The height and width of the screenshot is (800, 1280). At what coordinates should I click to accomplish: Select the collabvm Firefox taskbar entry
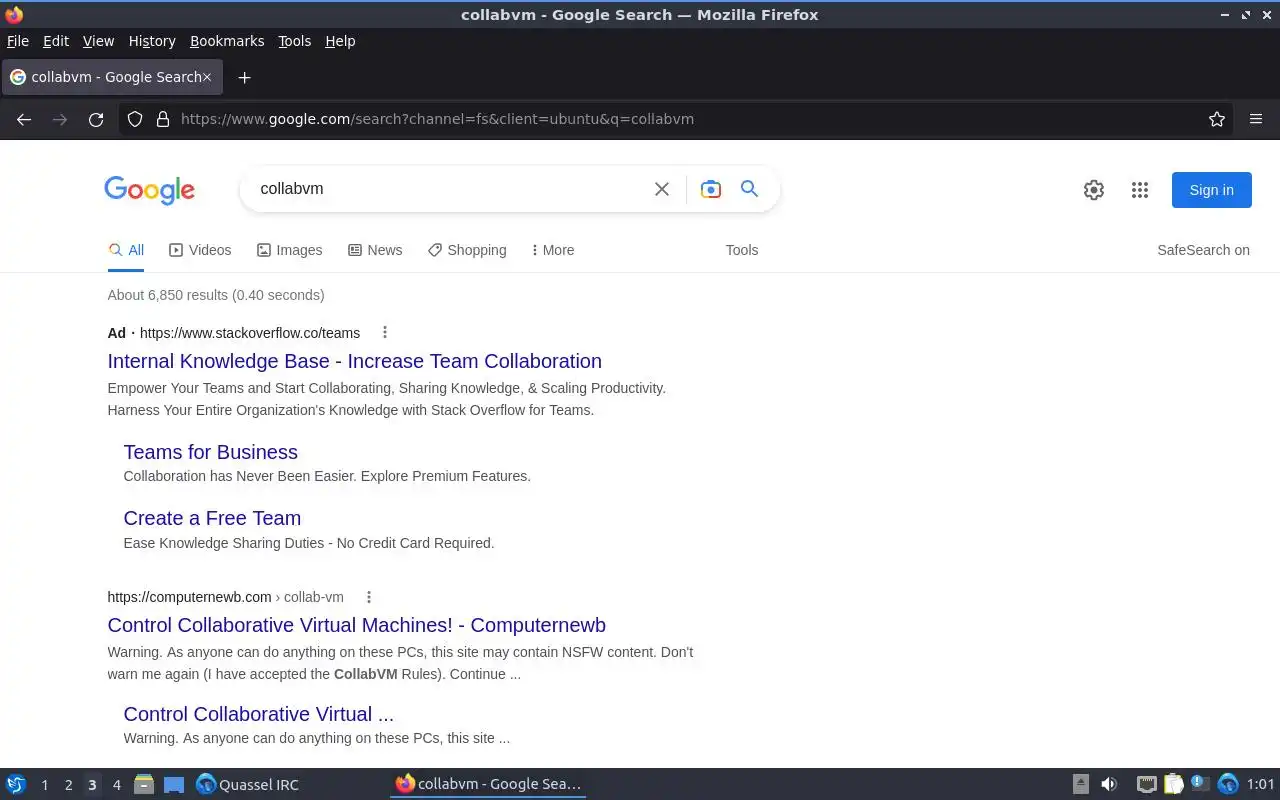click(x=488, y=784)
